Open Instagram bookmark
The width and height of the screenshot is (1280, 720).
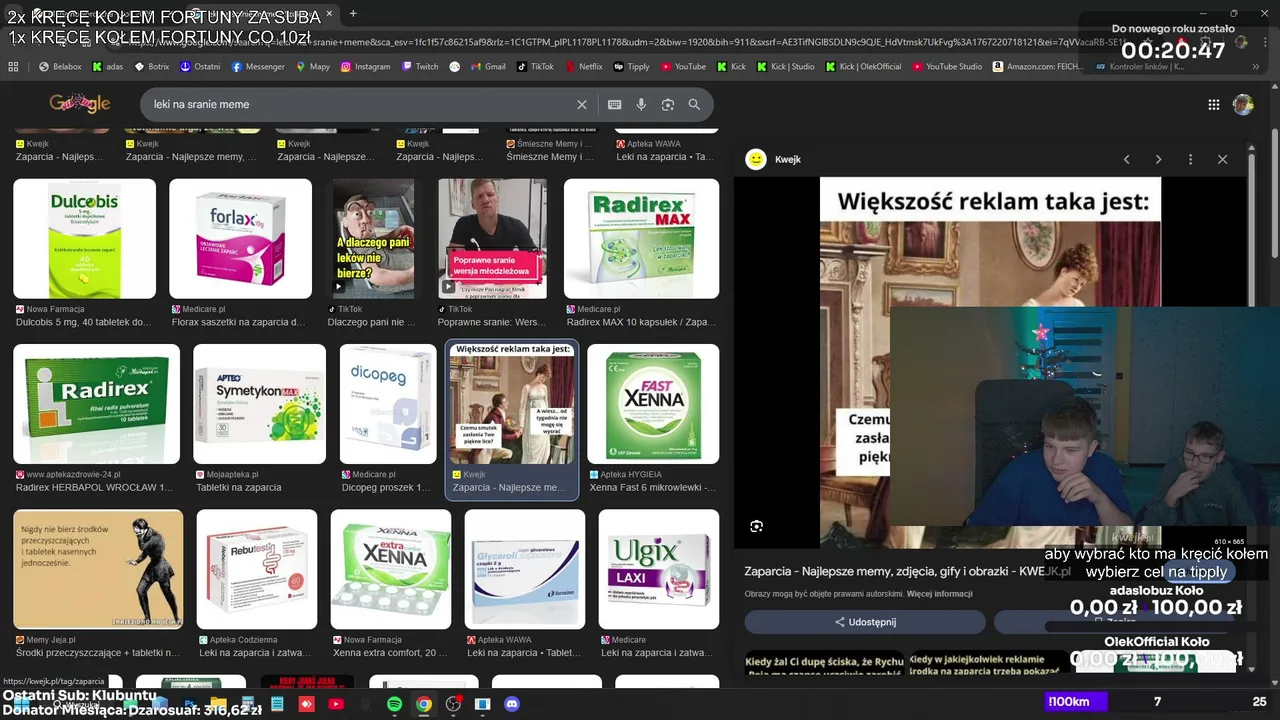pyautogui.click(x=366, y=67)
